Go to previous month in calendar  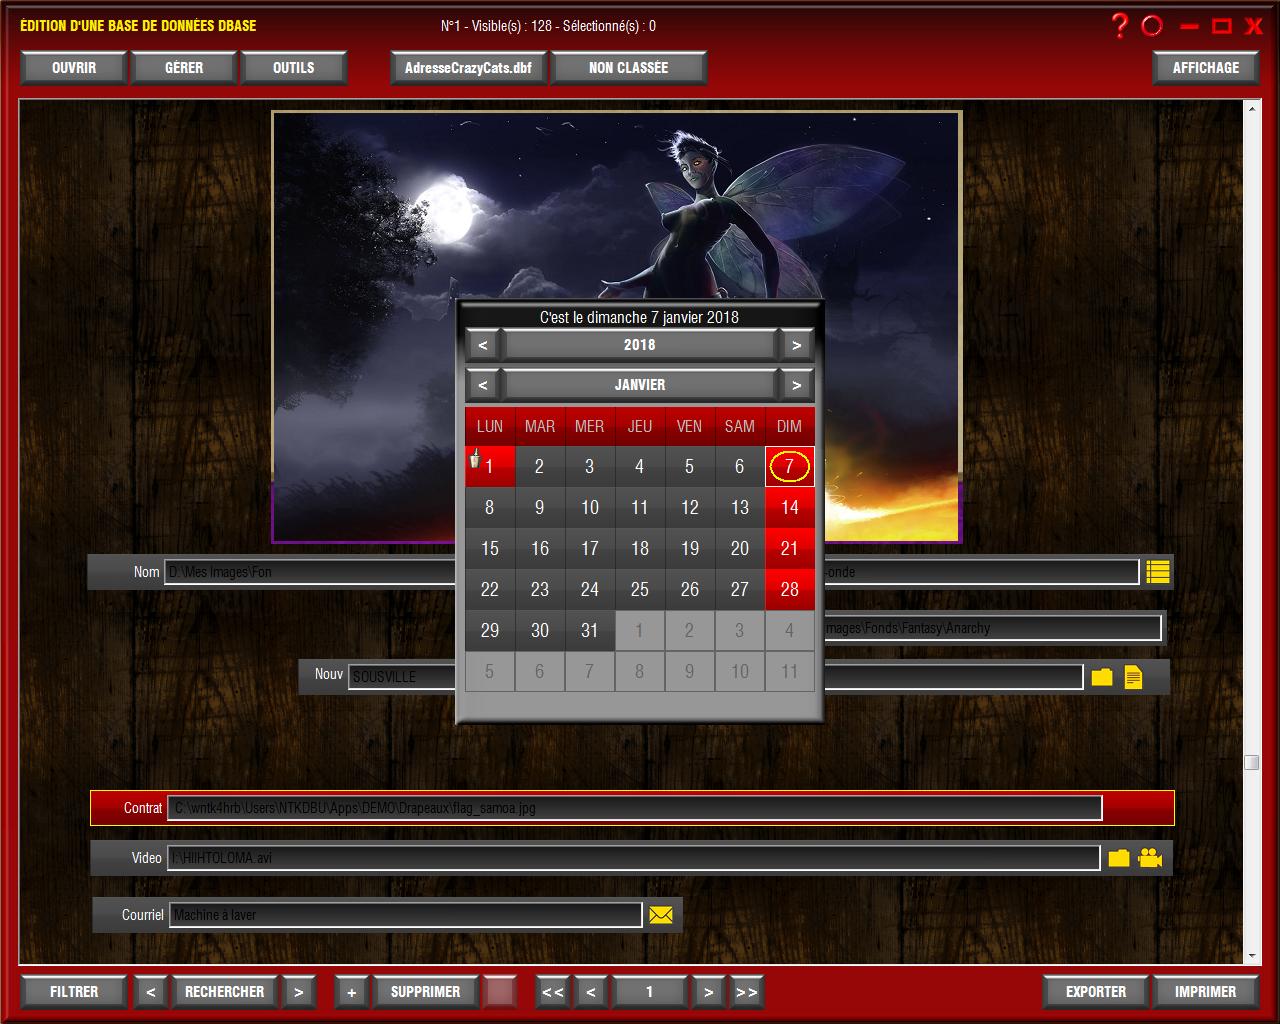[483, 385]
